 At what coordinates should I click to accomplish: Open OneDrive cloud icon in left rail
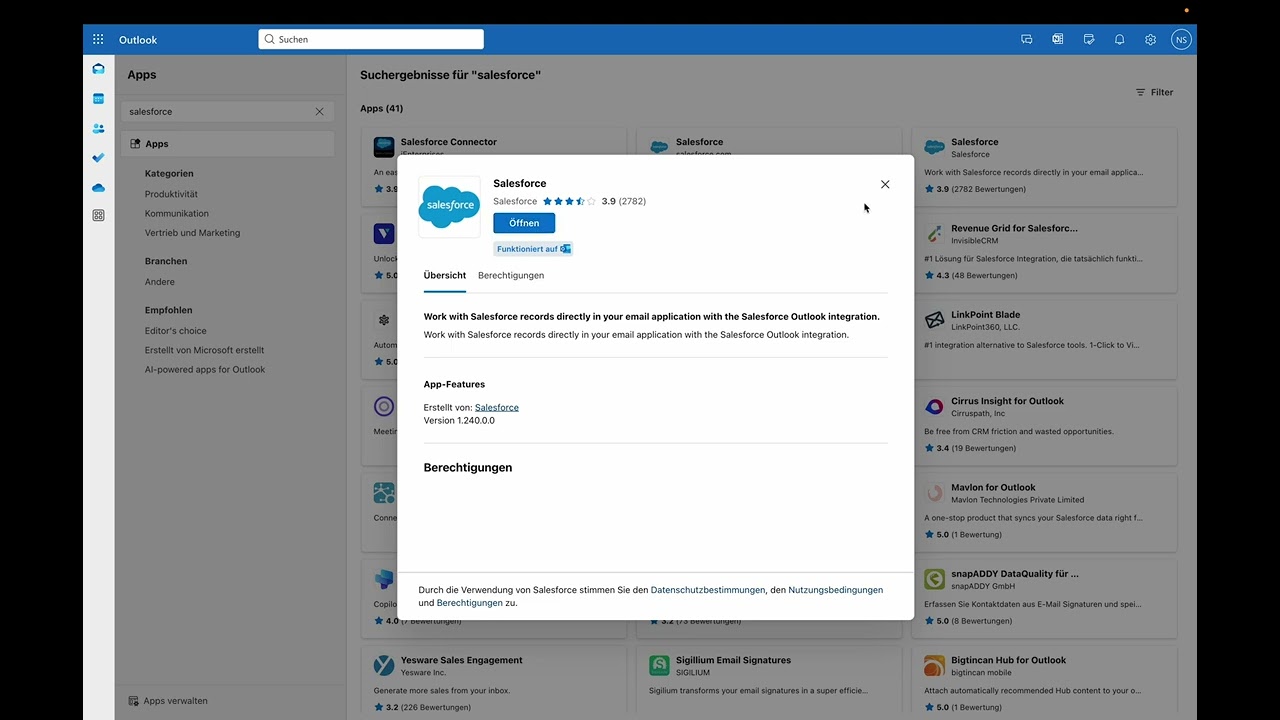coord(98,187)
